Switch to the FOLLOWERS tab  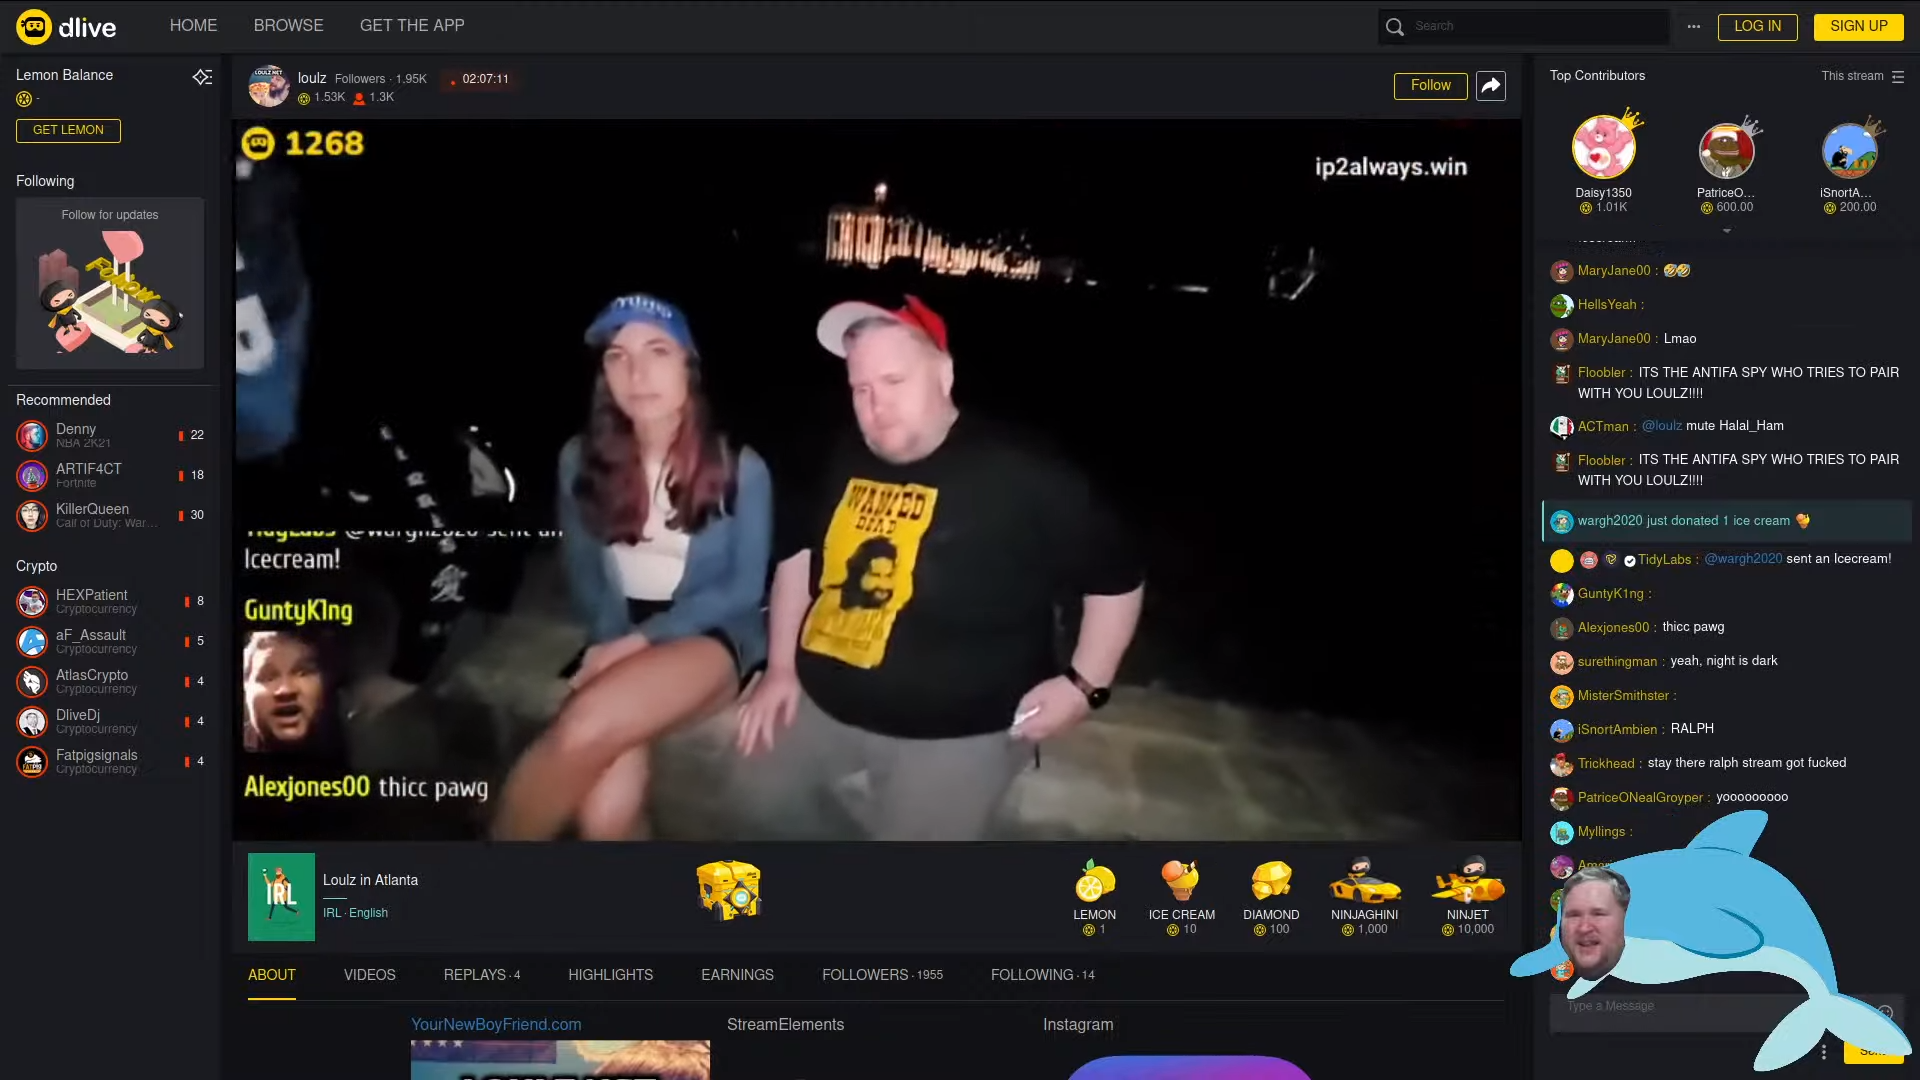click(x=882, y=975)
